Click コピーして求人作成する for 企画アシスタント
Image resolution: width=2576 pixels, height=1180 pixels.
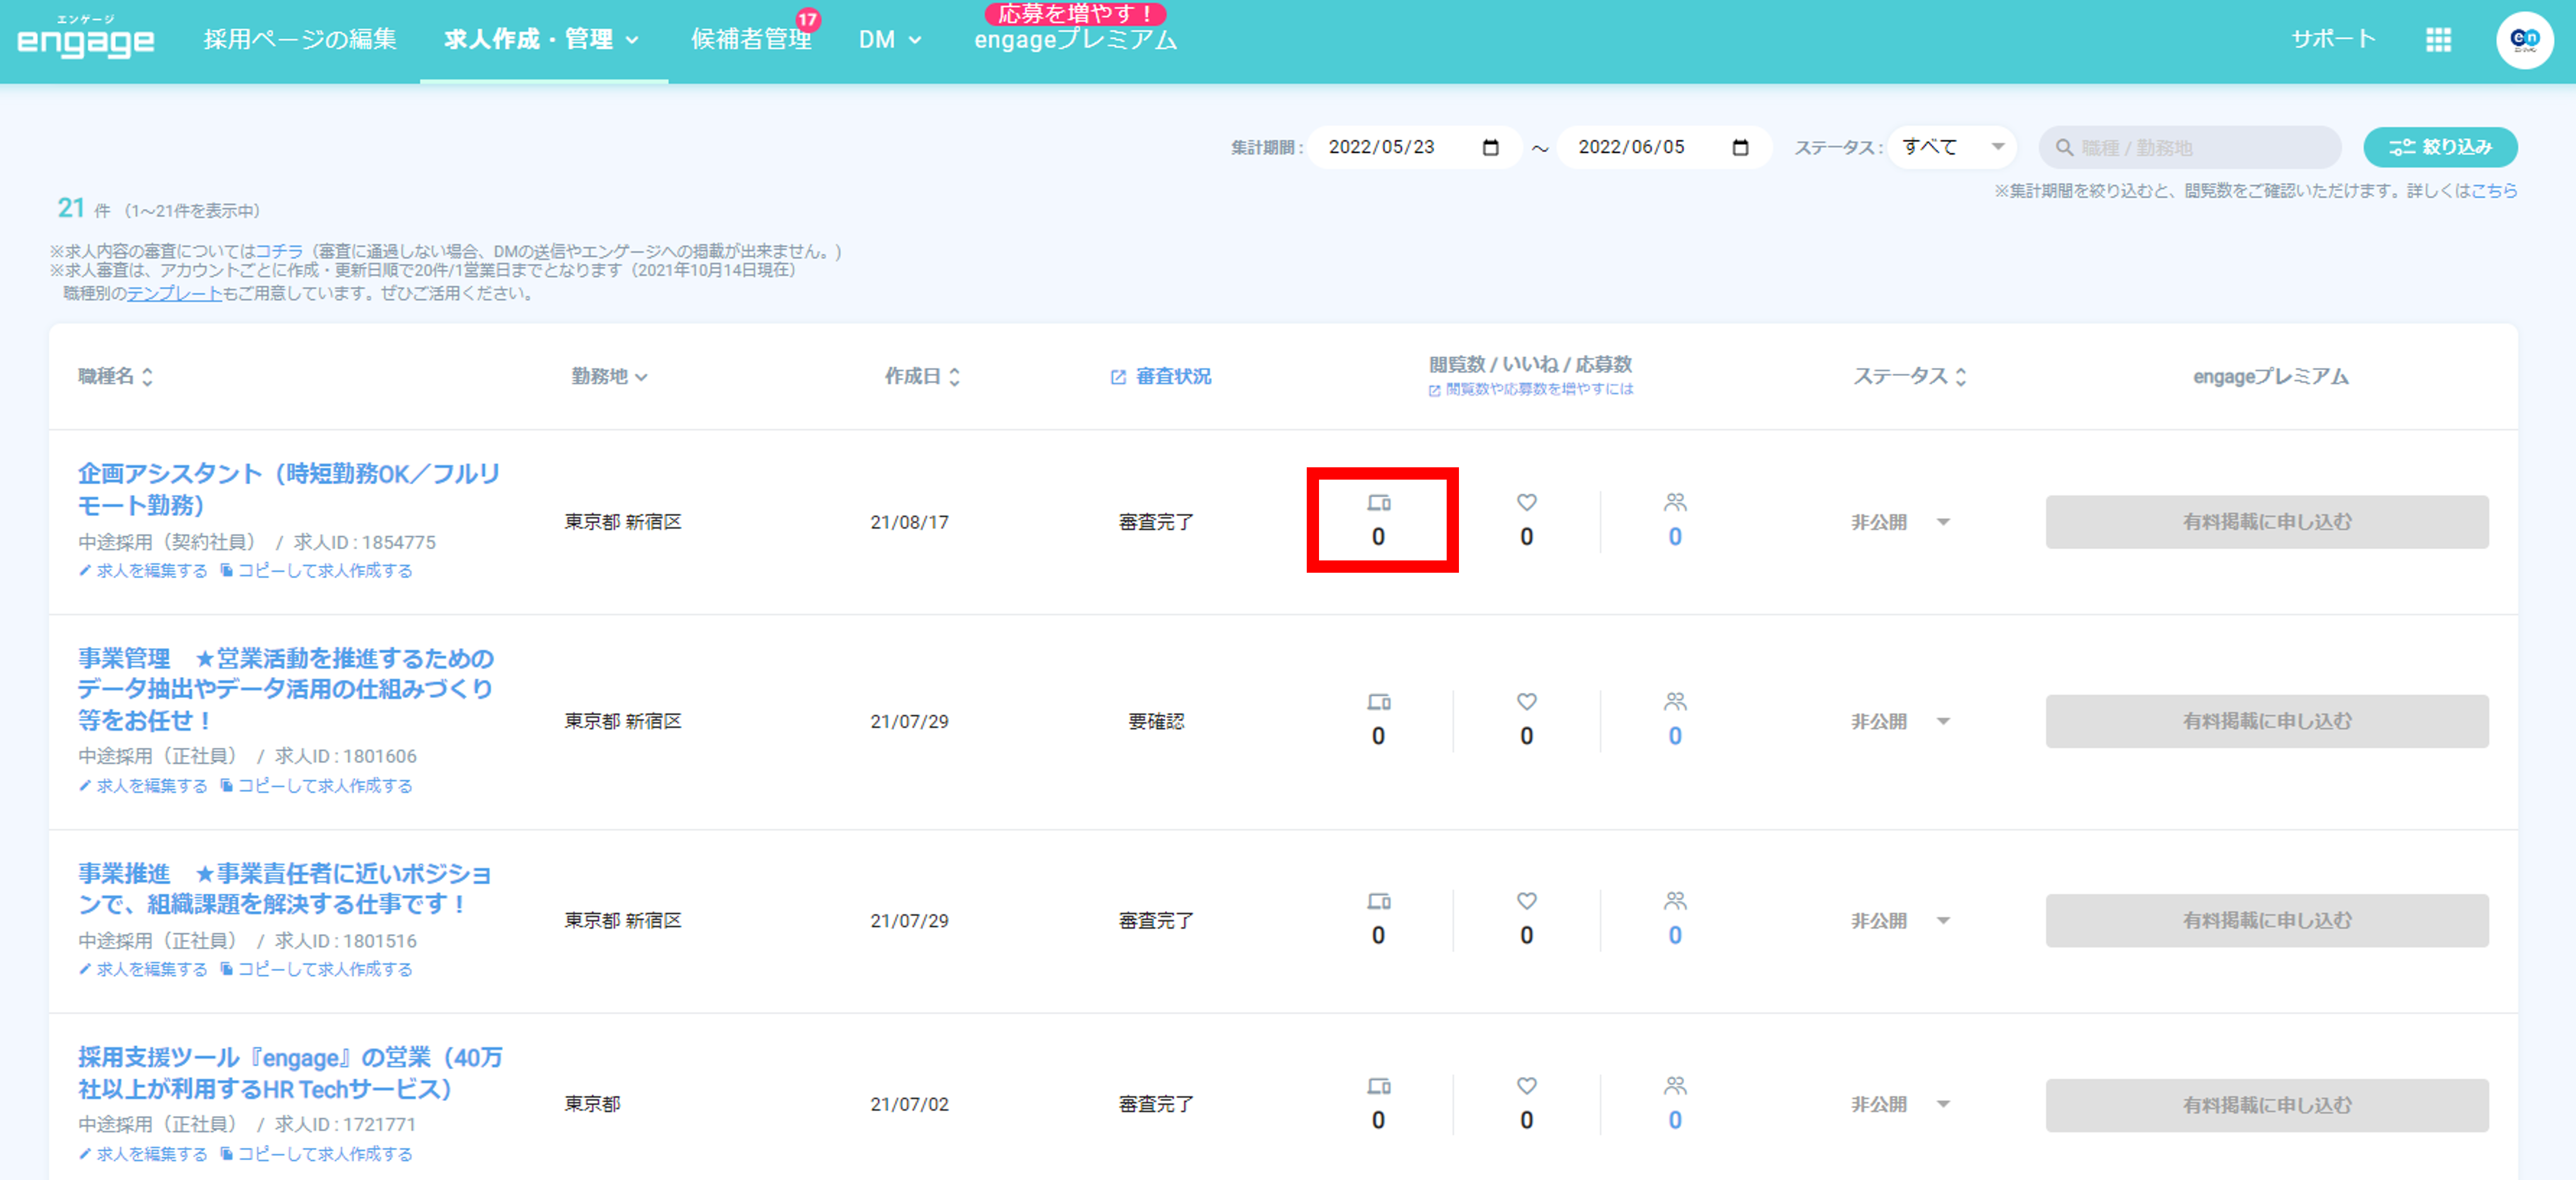[x=316, y=570]
